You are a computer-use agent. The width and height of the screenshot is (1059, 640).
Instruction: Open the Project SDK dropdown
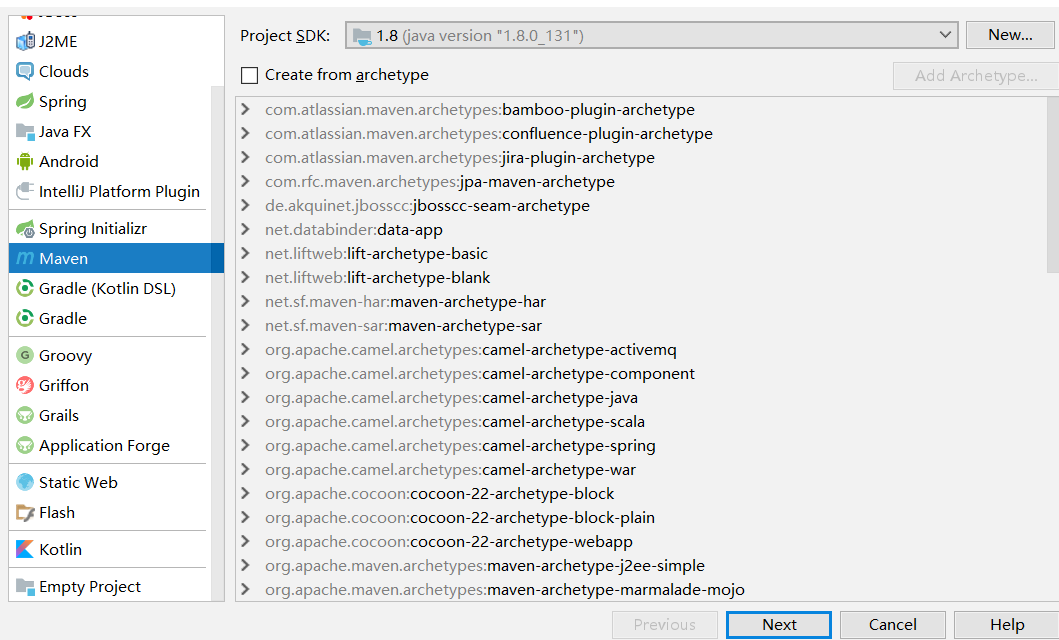coord(652,35)
